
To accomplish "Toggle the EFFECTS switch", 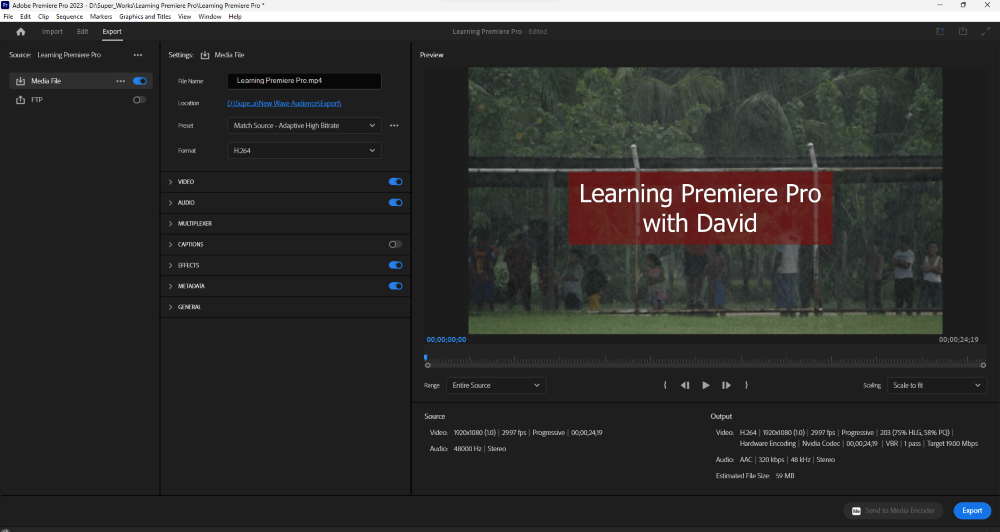I will coord(395,265).
